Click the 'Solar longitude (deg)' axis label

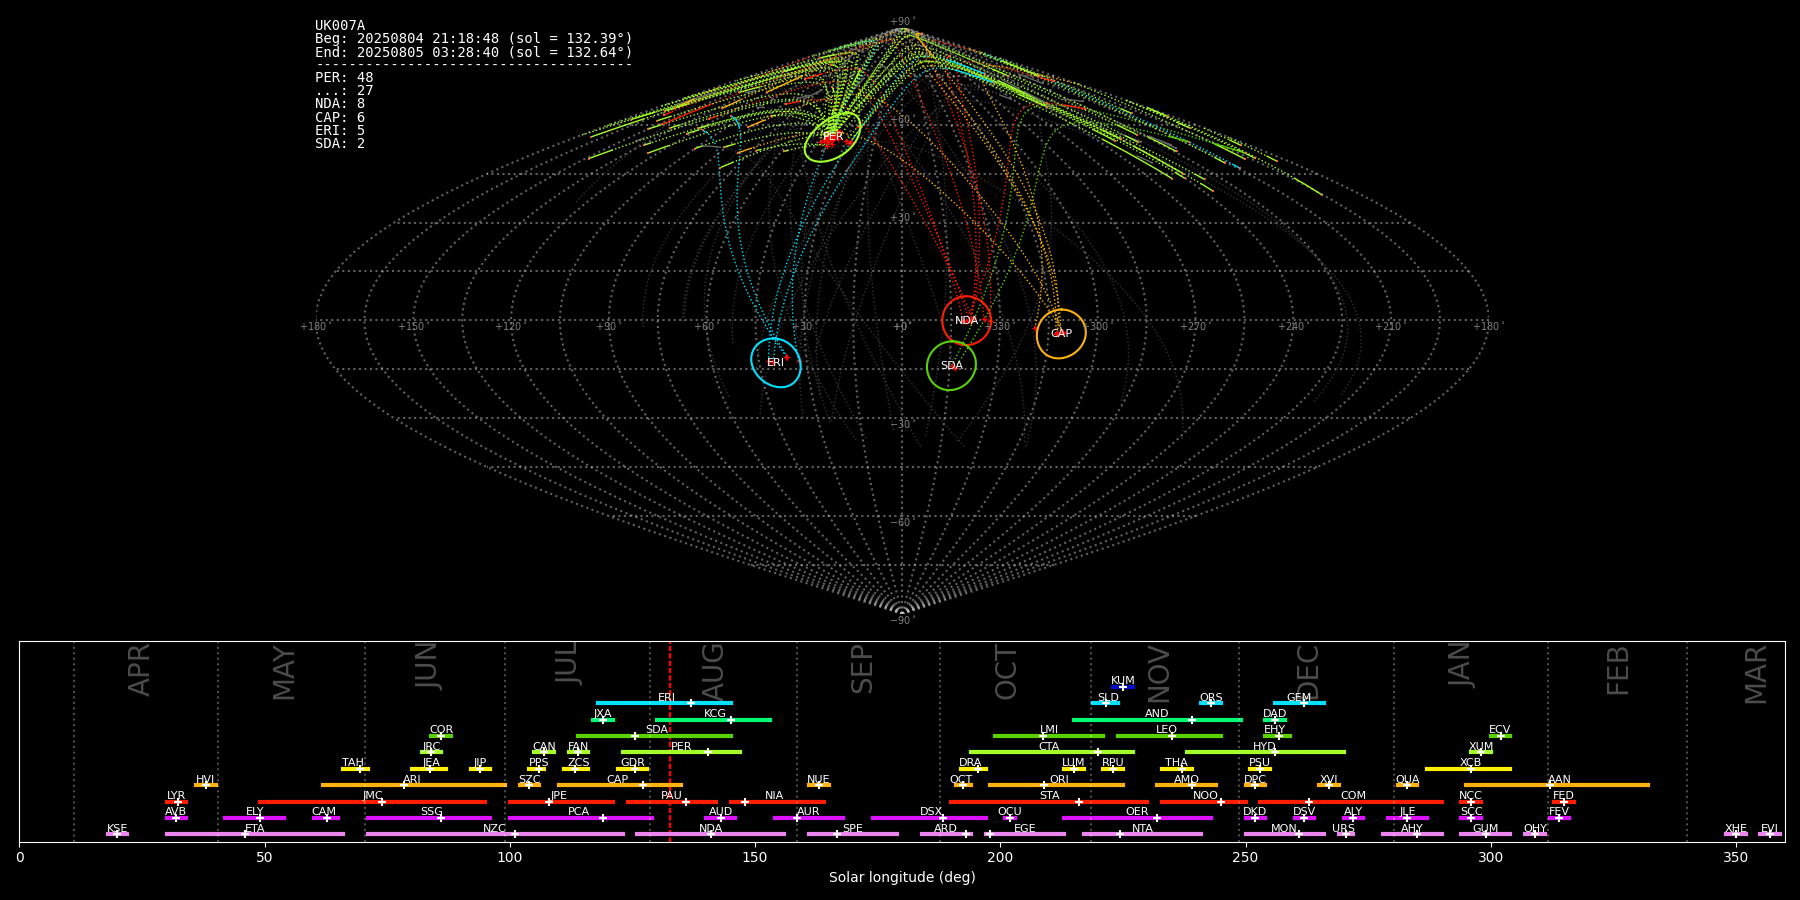902,877
